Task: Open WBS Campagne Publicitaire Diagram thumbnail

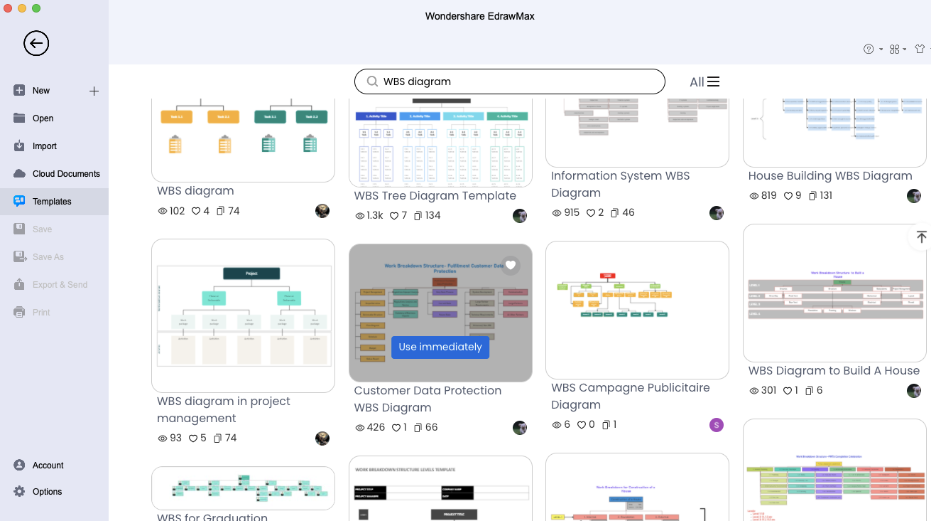Action: tap(637, 310)
